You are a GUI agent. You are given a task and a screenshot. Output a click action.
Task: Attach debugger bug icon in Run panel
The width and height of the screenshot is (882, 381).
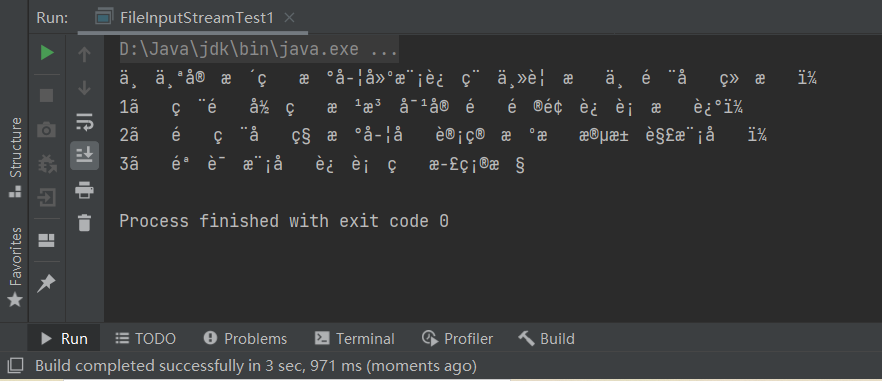click(47, 164)
